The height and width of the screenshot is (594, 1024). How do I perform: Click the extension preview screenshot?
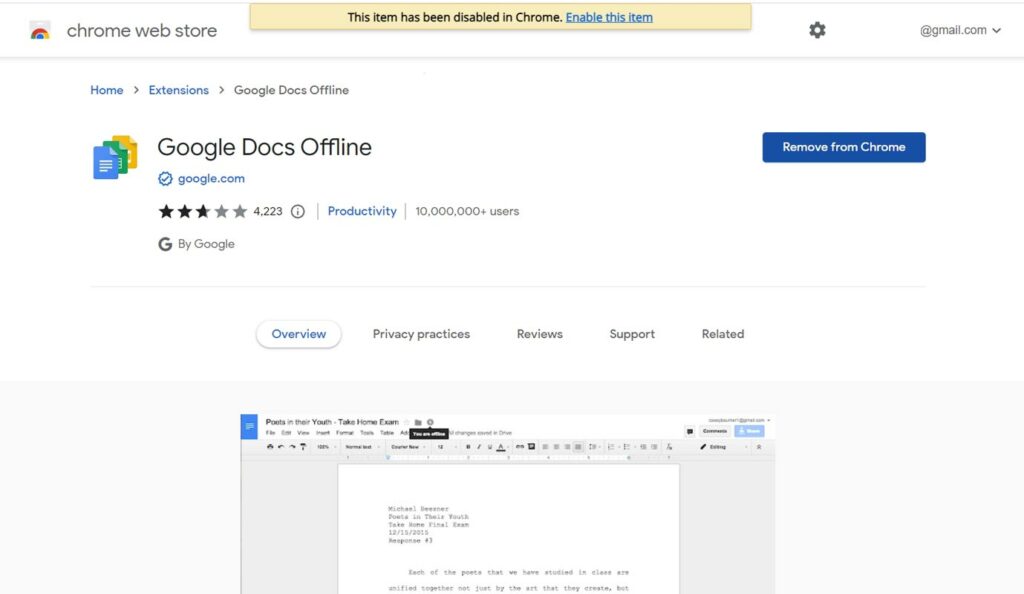coord(507,503)
